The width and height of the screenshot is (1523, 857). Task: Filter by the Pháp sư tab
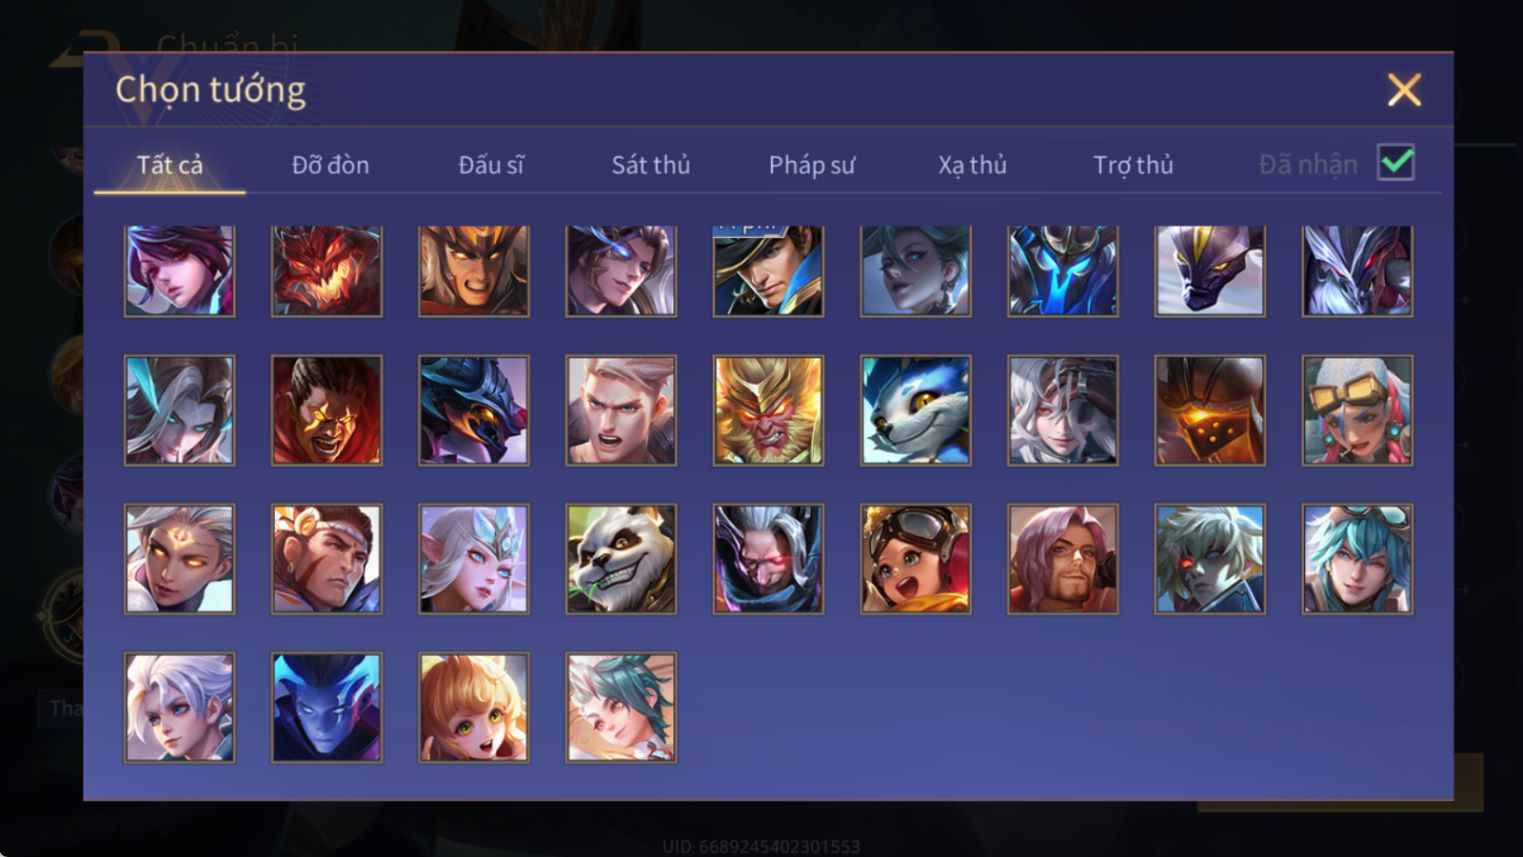click(x=811, y=165)
